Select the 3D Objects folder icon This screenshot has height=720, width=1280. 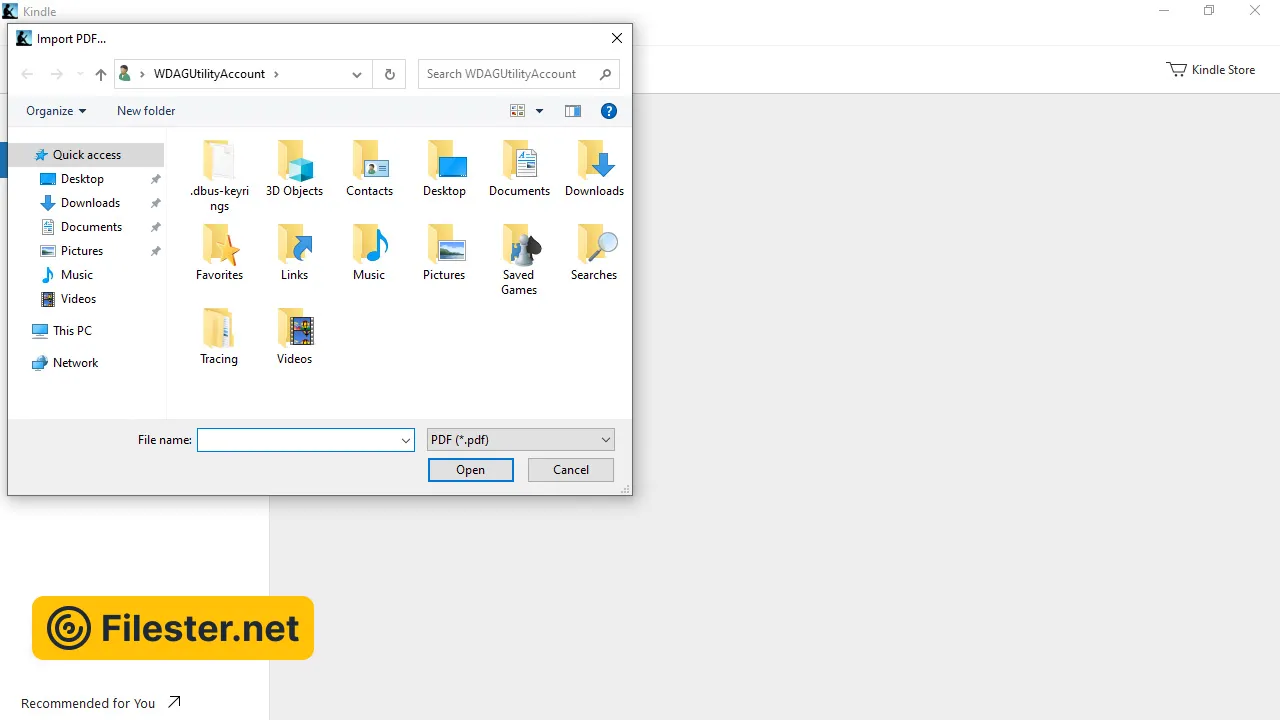click(294, 162)
